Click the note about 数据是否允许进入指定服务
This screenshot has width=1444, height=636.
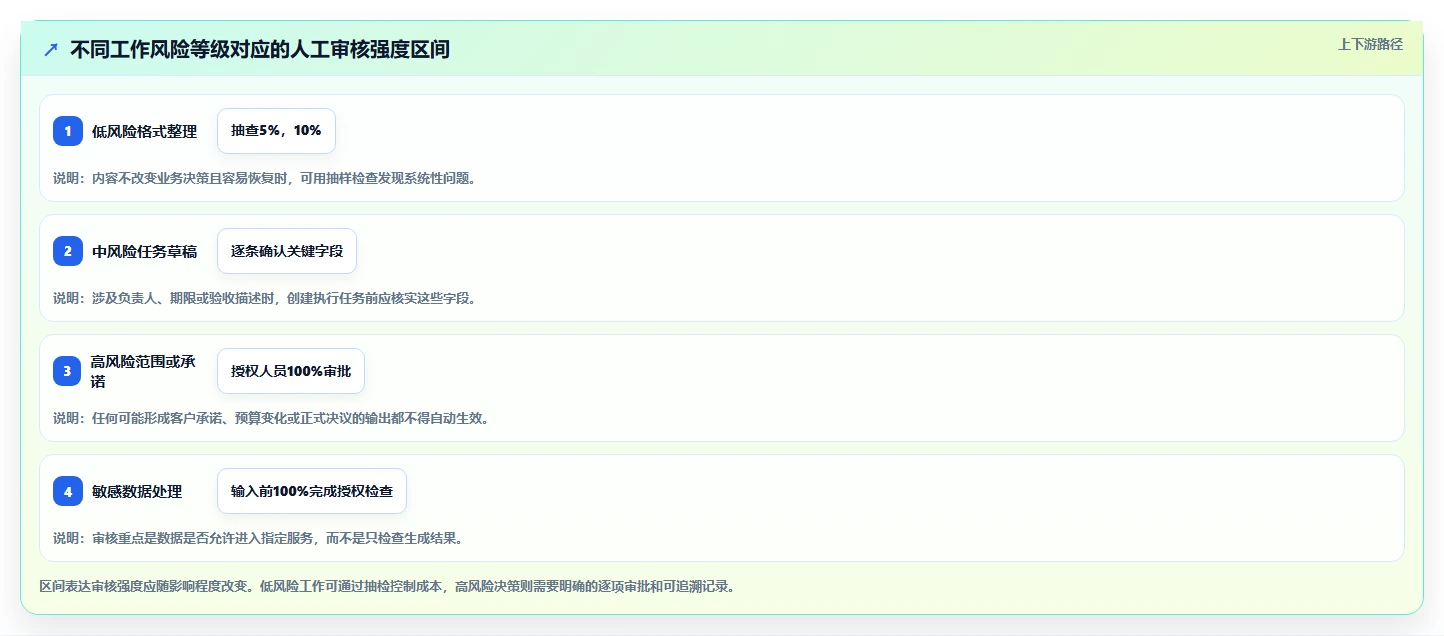(258, 538)
